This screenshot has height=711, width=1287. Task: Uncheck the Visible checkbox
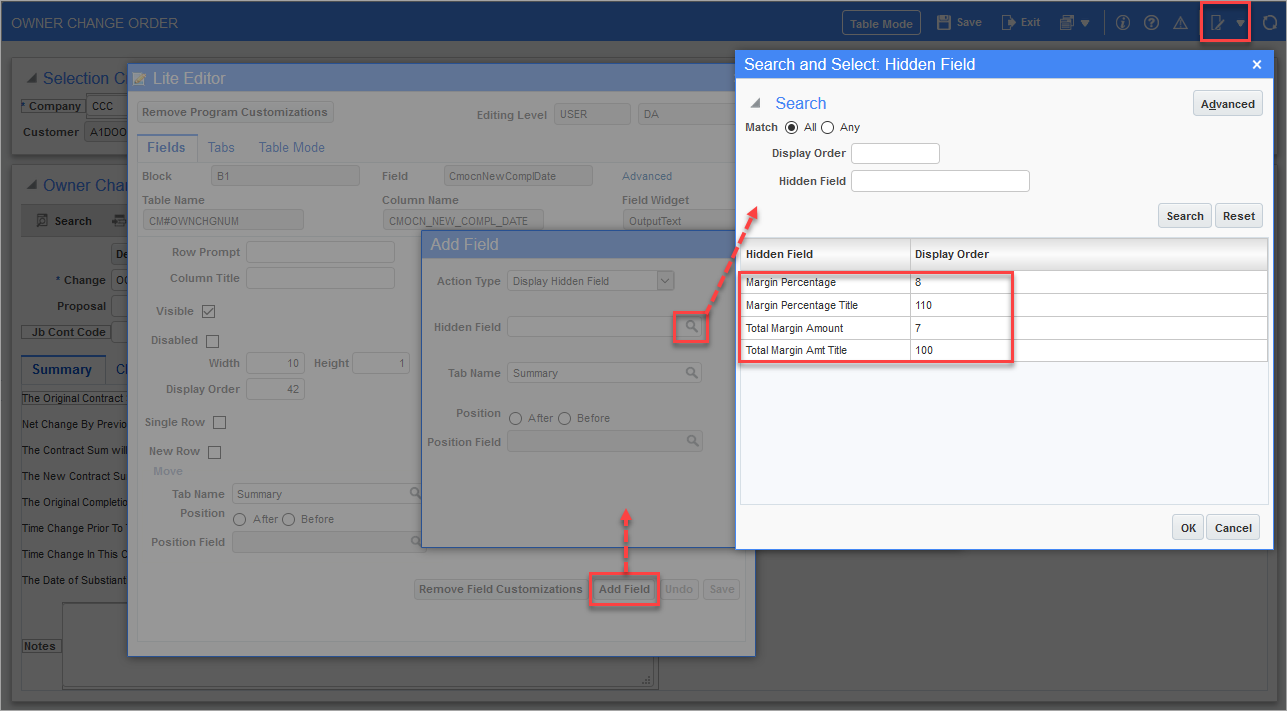tap(209, 311)
